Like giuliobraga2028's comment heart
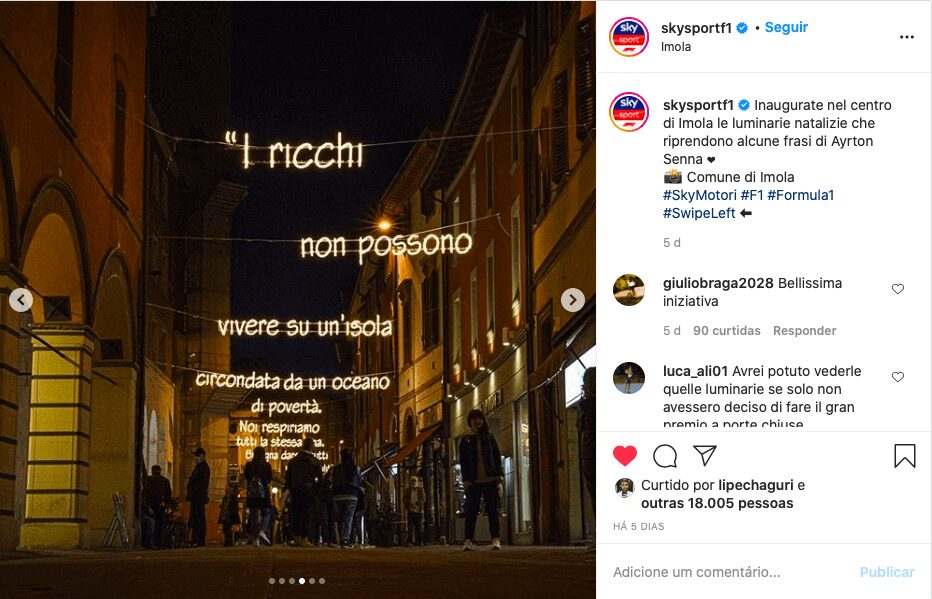This screenshot has width=932, height=599. tap(898, 289)
